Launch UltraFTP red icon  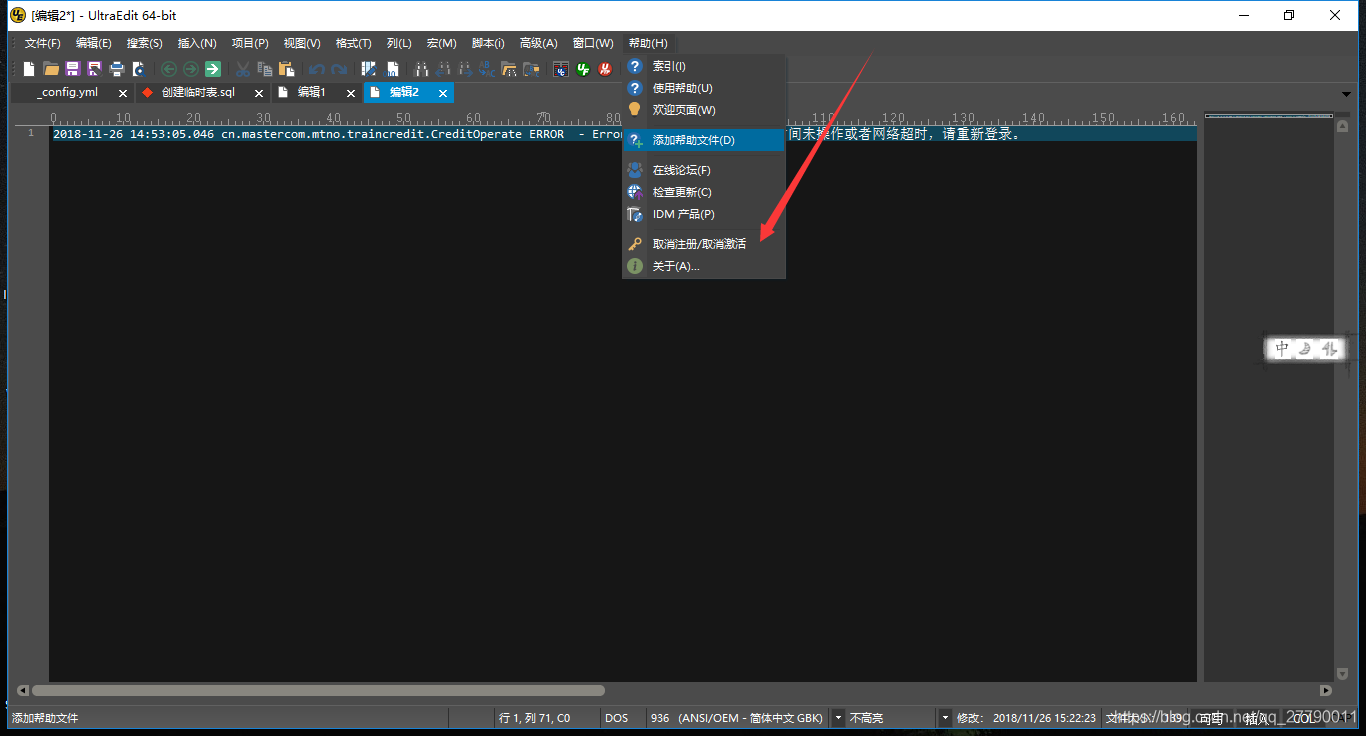605,69
